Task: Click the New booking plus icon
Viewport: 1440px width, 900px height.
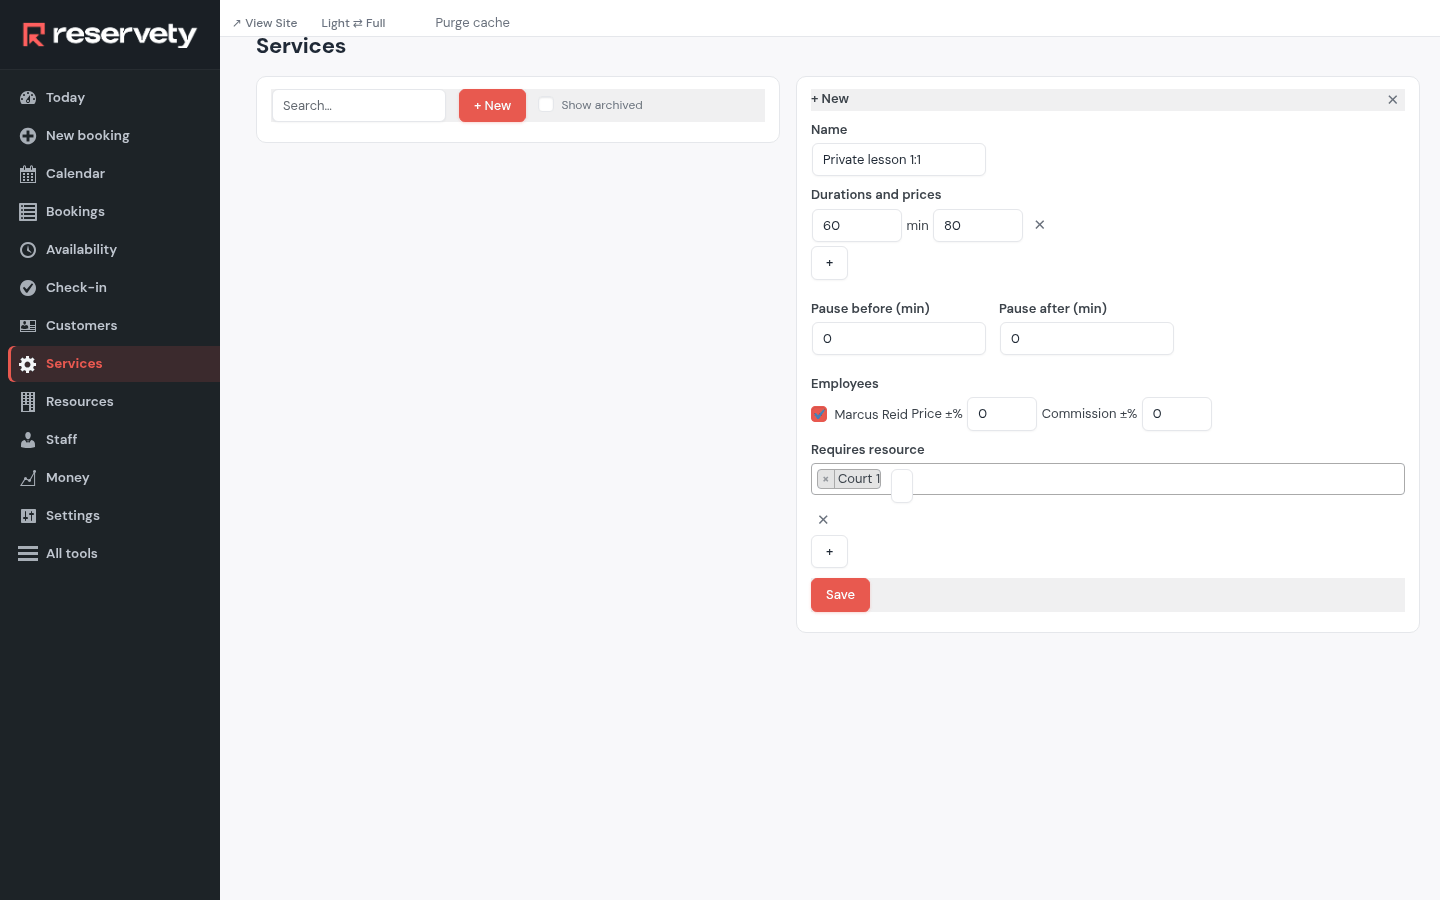Action: 28,136
